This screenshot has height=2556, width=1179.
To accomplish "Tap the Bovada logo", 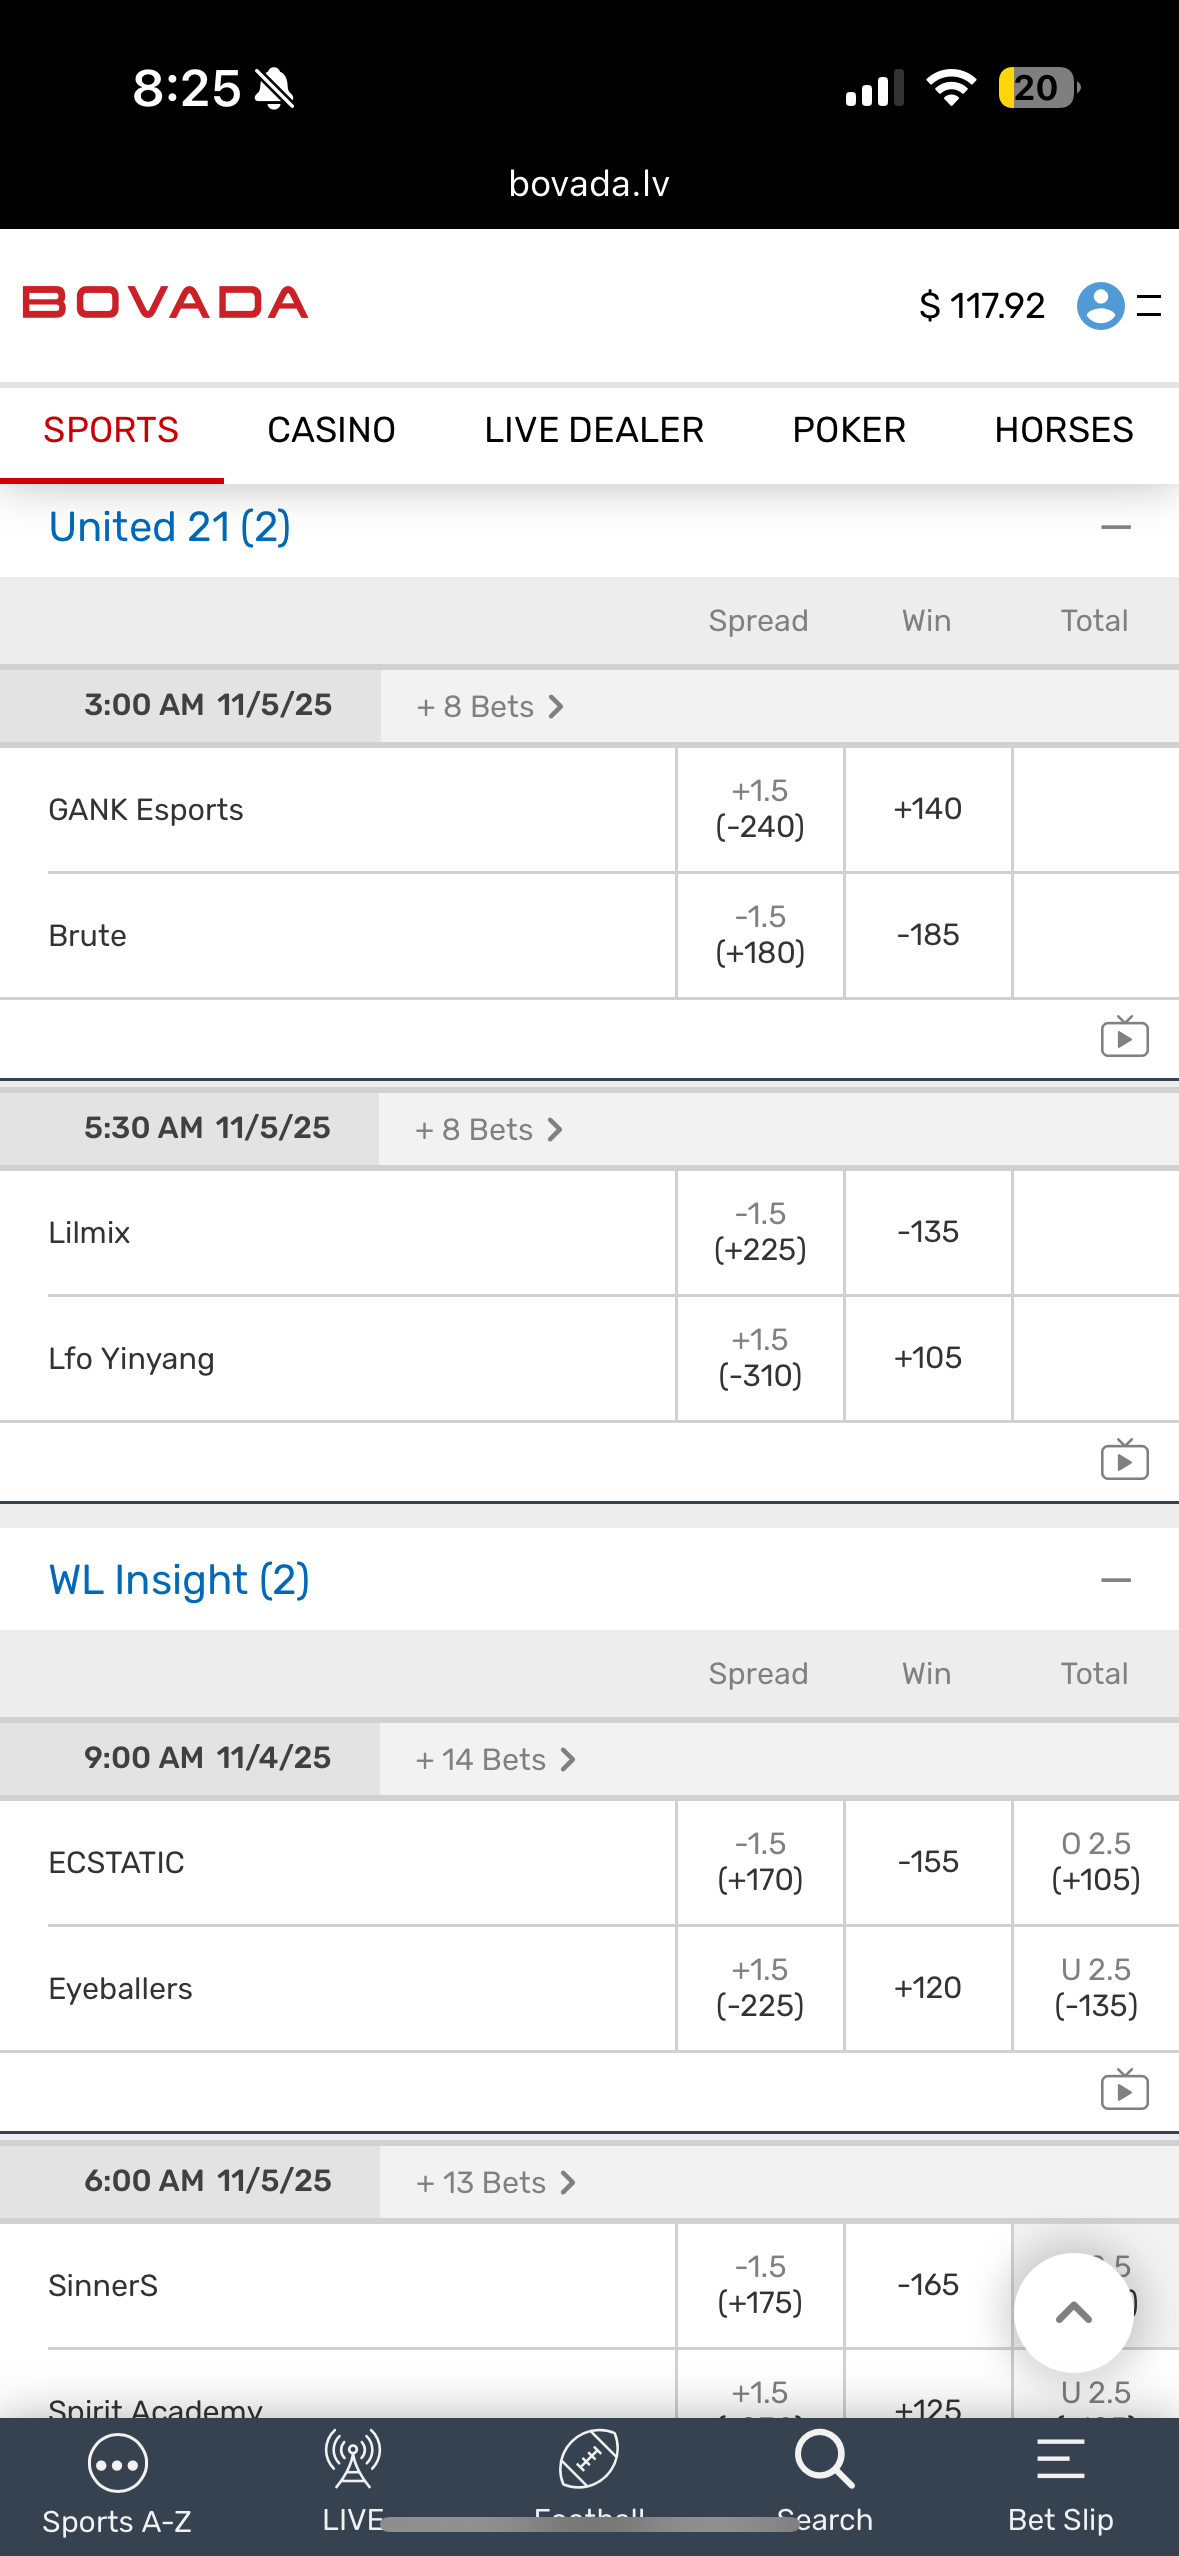I will coord(165,303).
